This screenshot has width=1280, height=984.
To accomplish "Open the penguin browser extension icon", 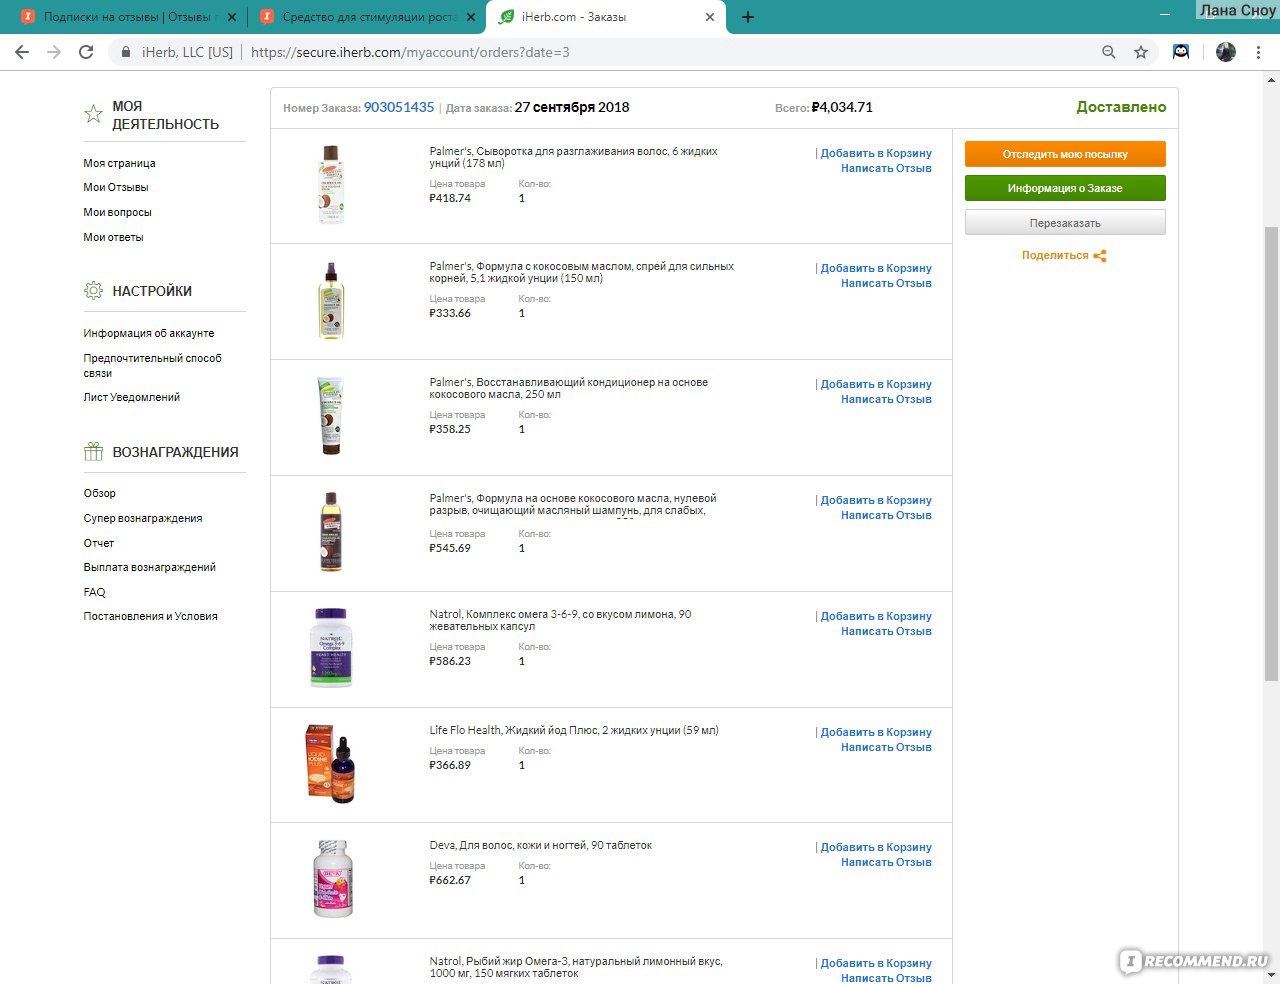I will tap(1181, 52).
